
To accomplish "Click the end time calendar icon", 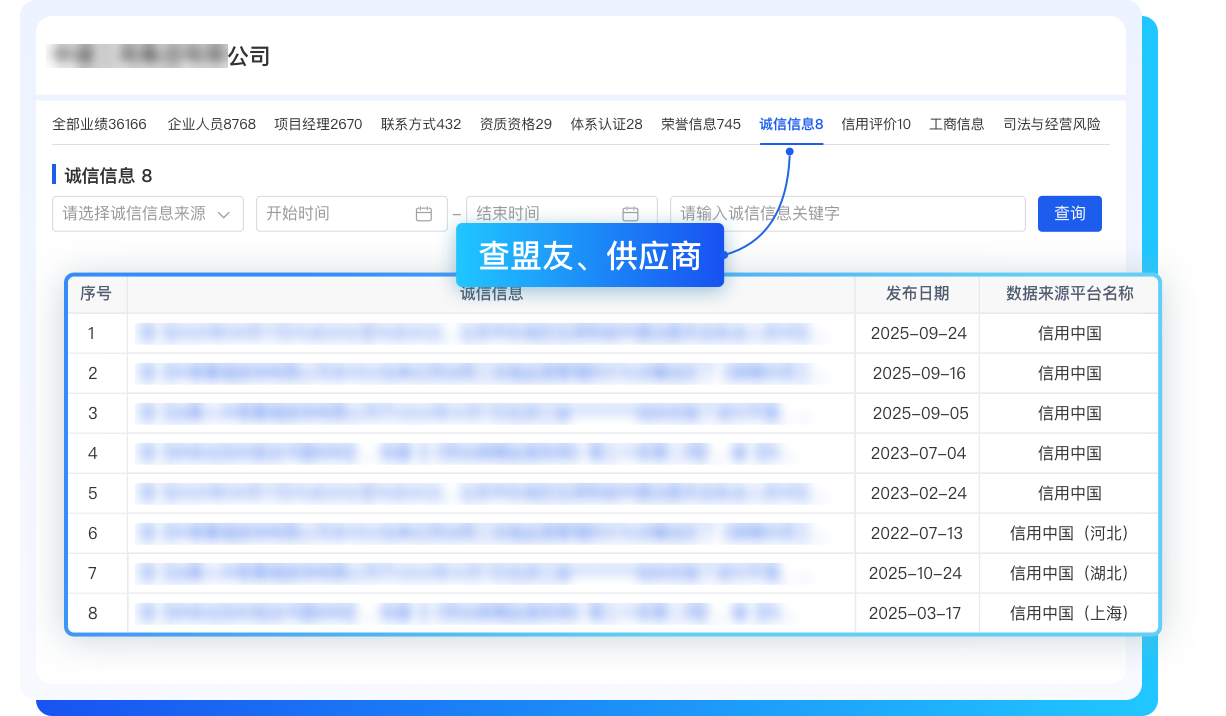I will pos(630,214).
